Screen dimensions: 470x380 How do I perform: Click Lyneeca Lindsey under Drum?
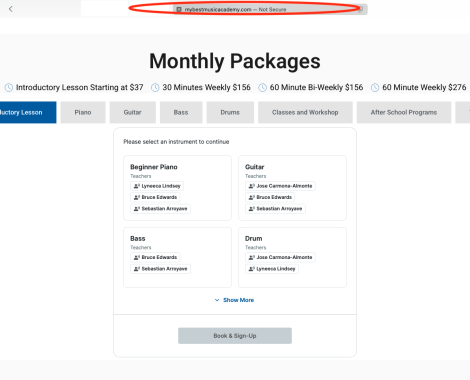[272, 269]
